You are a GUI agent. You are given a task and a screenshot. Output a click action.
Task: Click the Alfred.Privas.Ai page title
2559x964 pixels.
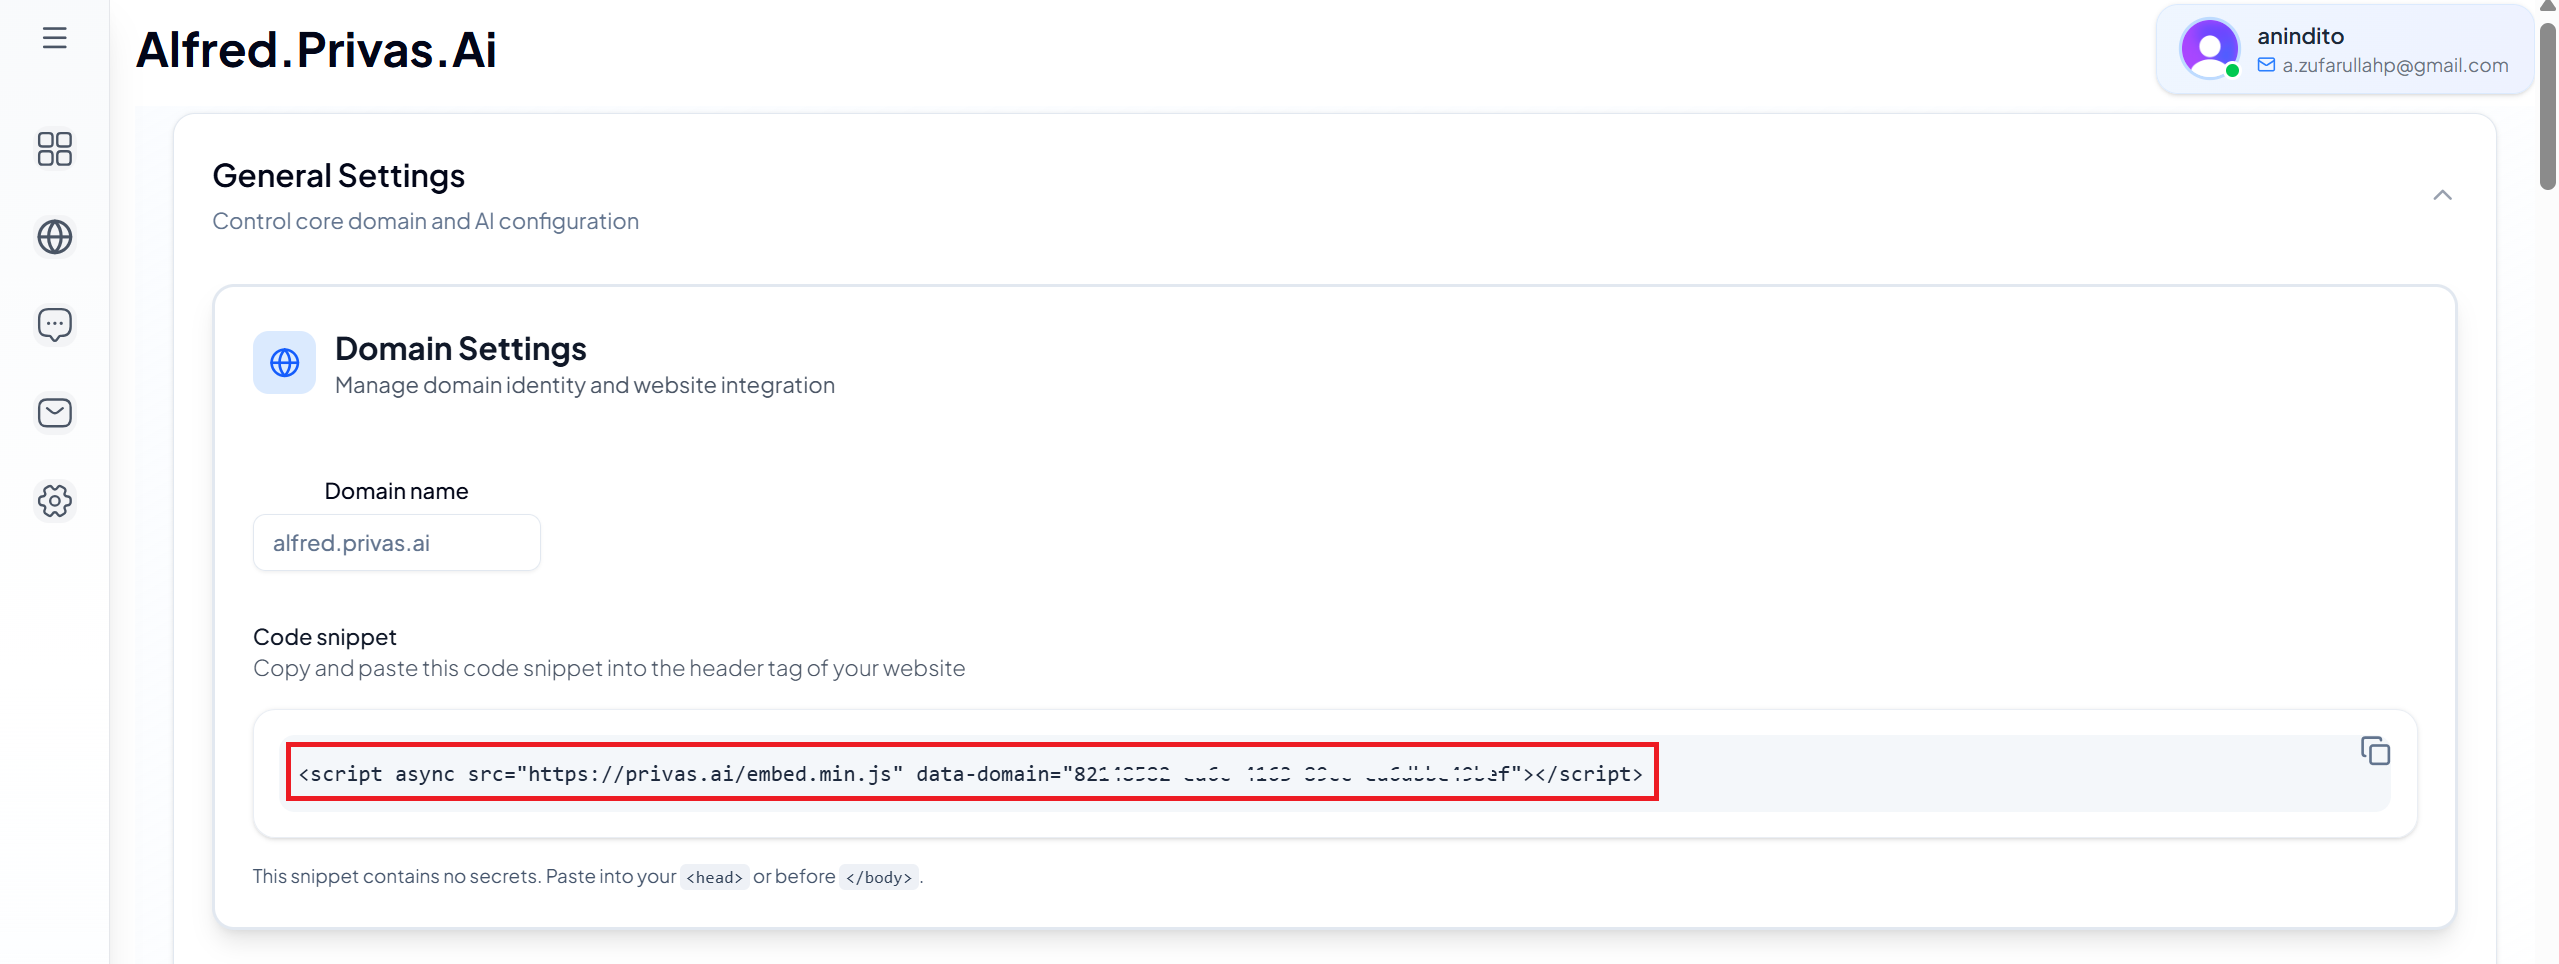tap(316, 50)
